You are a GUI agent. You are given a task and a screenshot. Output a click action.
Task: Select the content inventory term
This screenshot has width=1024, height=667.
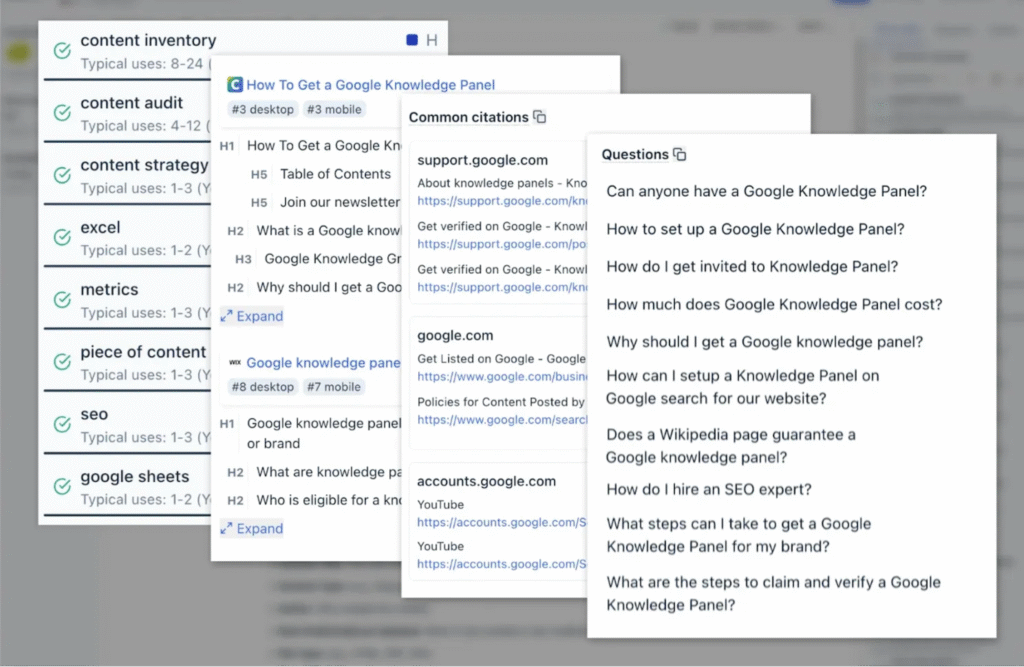148,41
